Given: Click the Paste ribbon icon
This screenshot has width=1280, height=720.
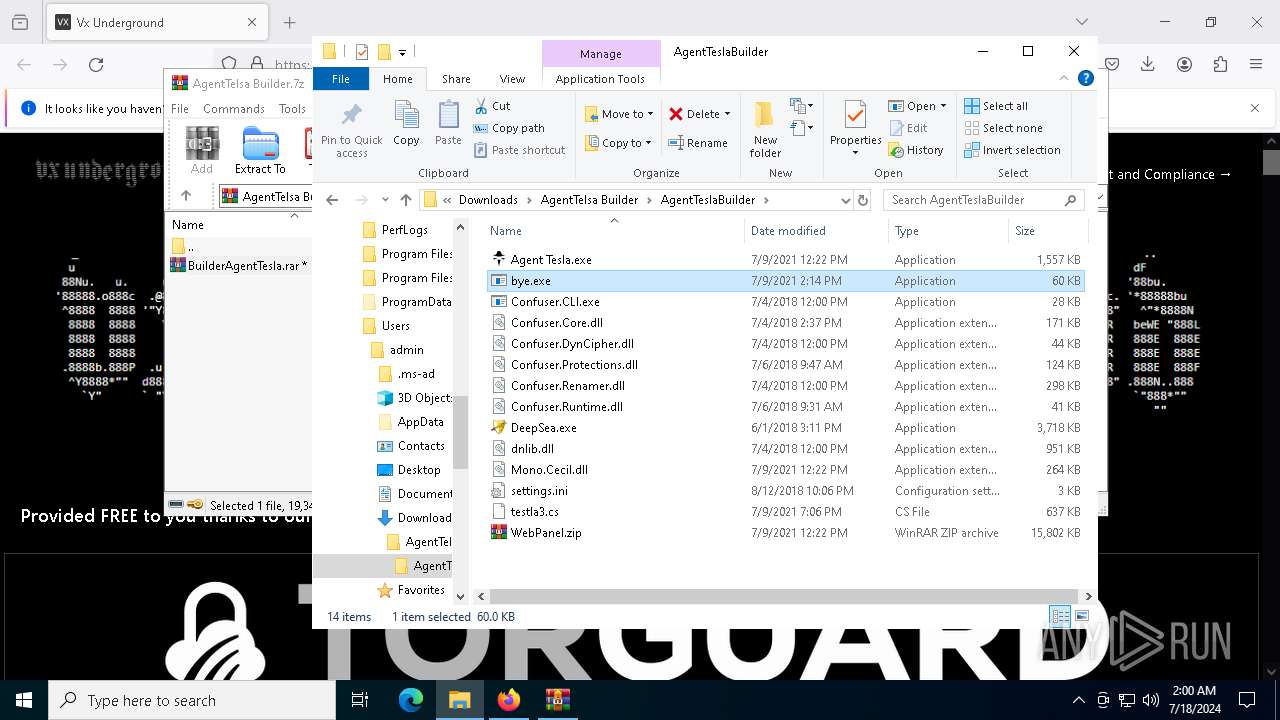Looking at the screenshot, I should [x=448, y=124].
